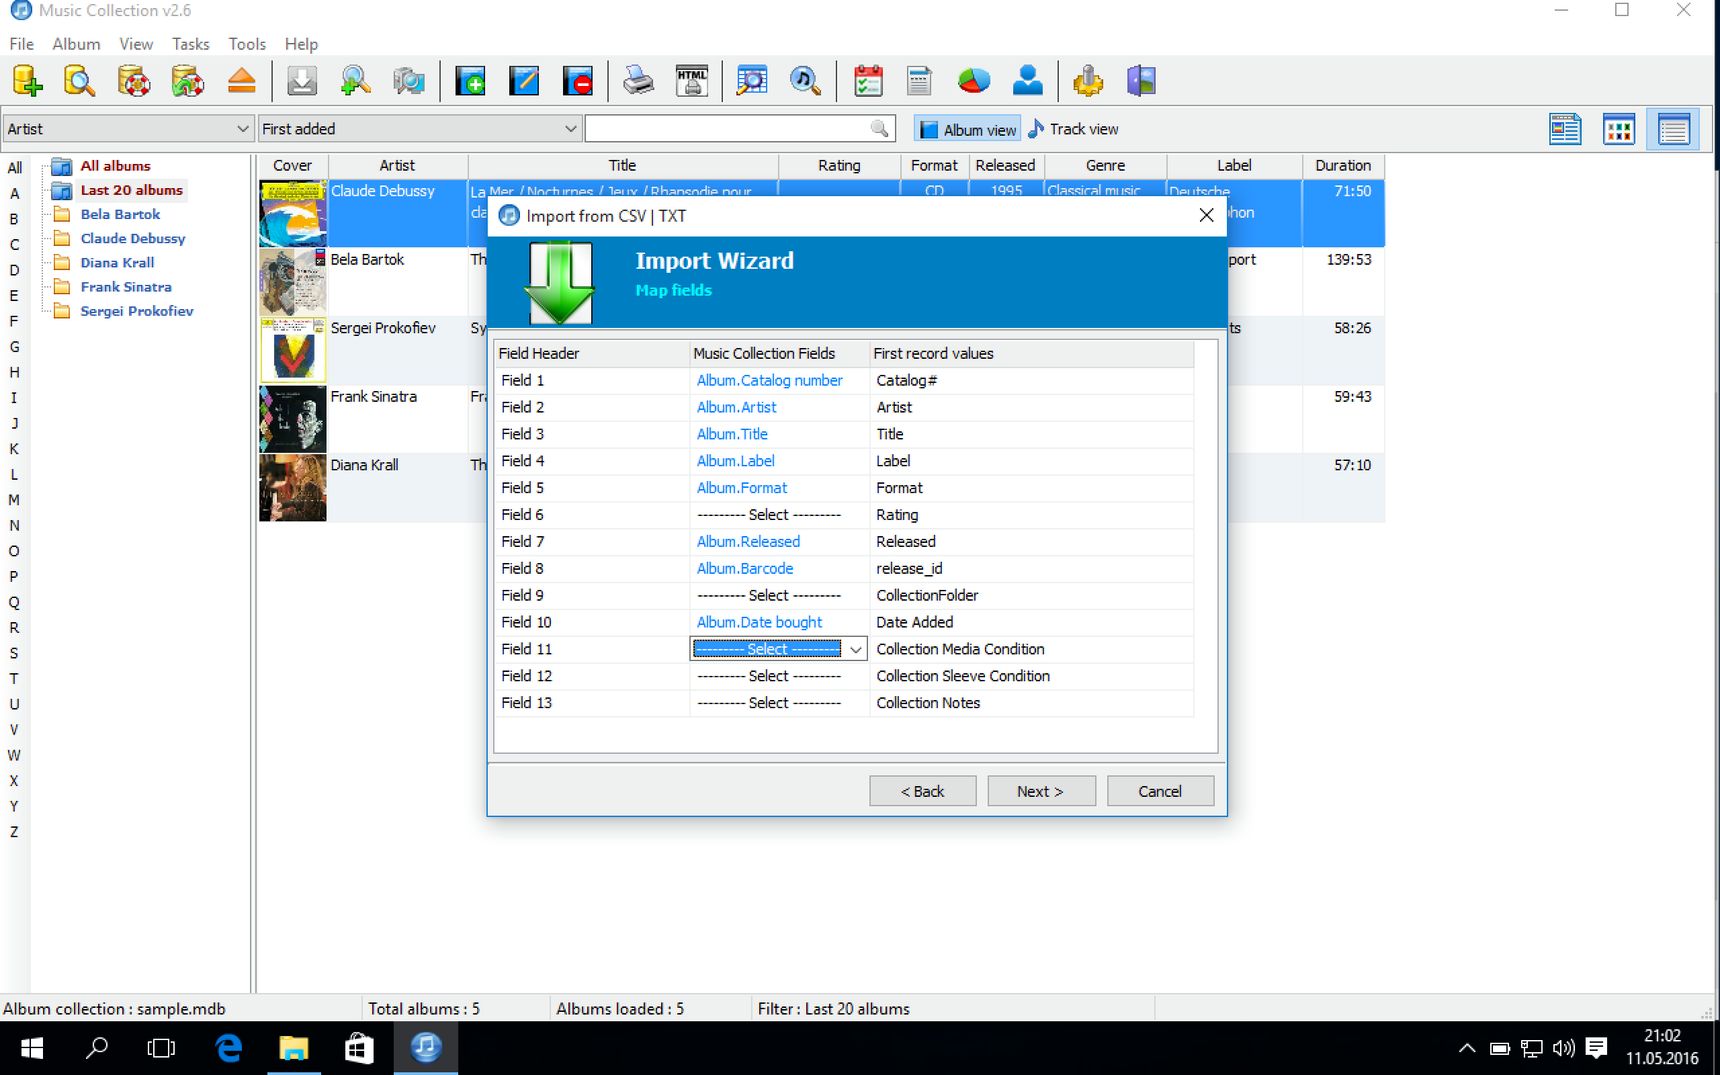Viewport: 1720px width, 1075px height.
Task: Click the Artist column header
Action: coord(397,166)
